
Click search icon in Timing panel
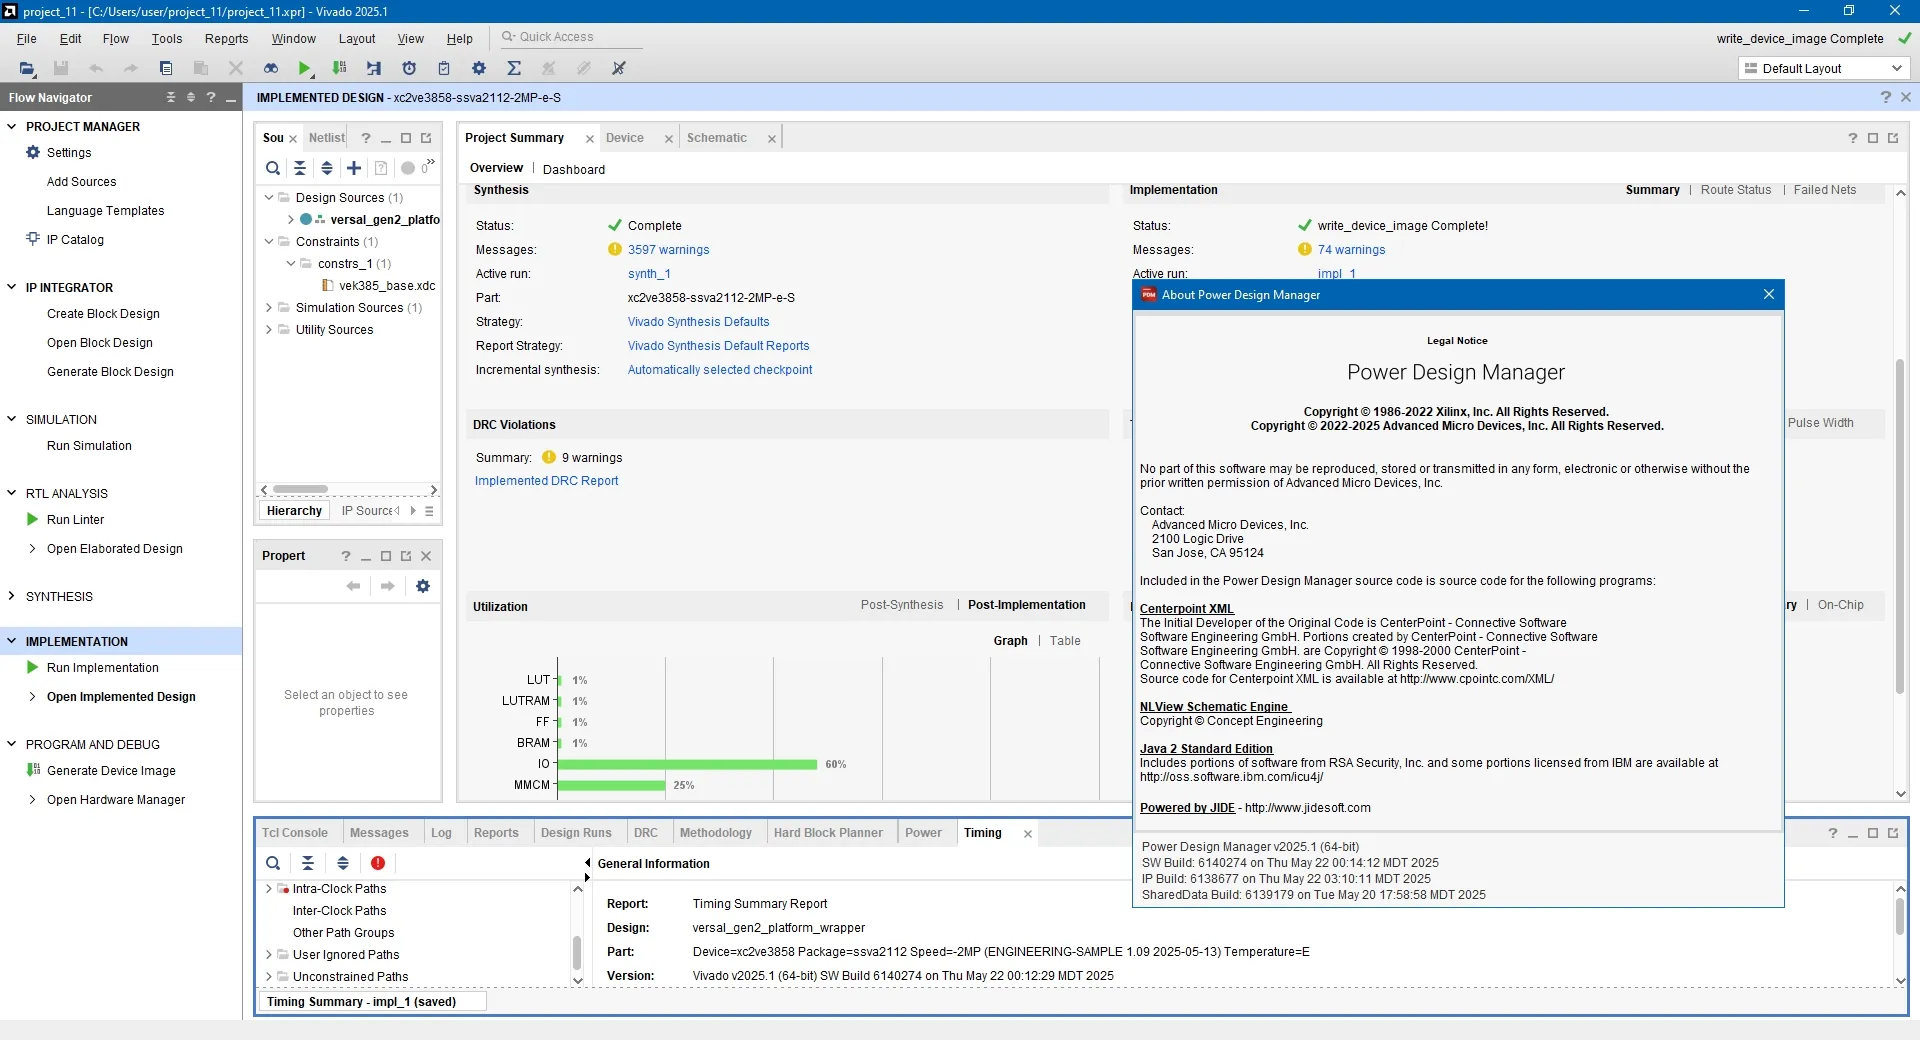click(x=273, y=863)
